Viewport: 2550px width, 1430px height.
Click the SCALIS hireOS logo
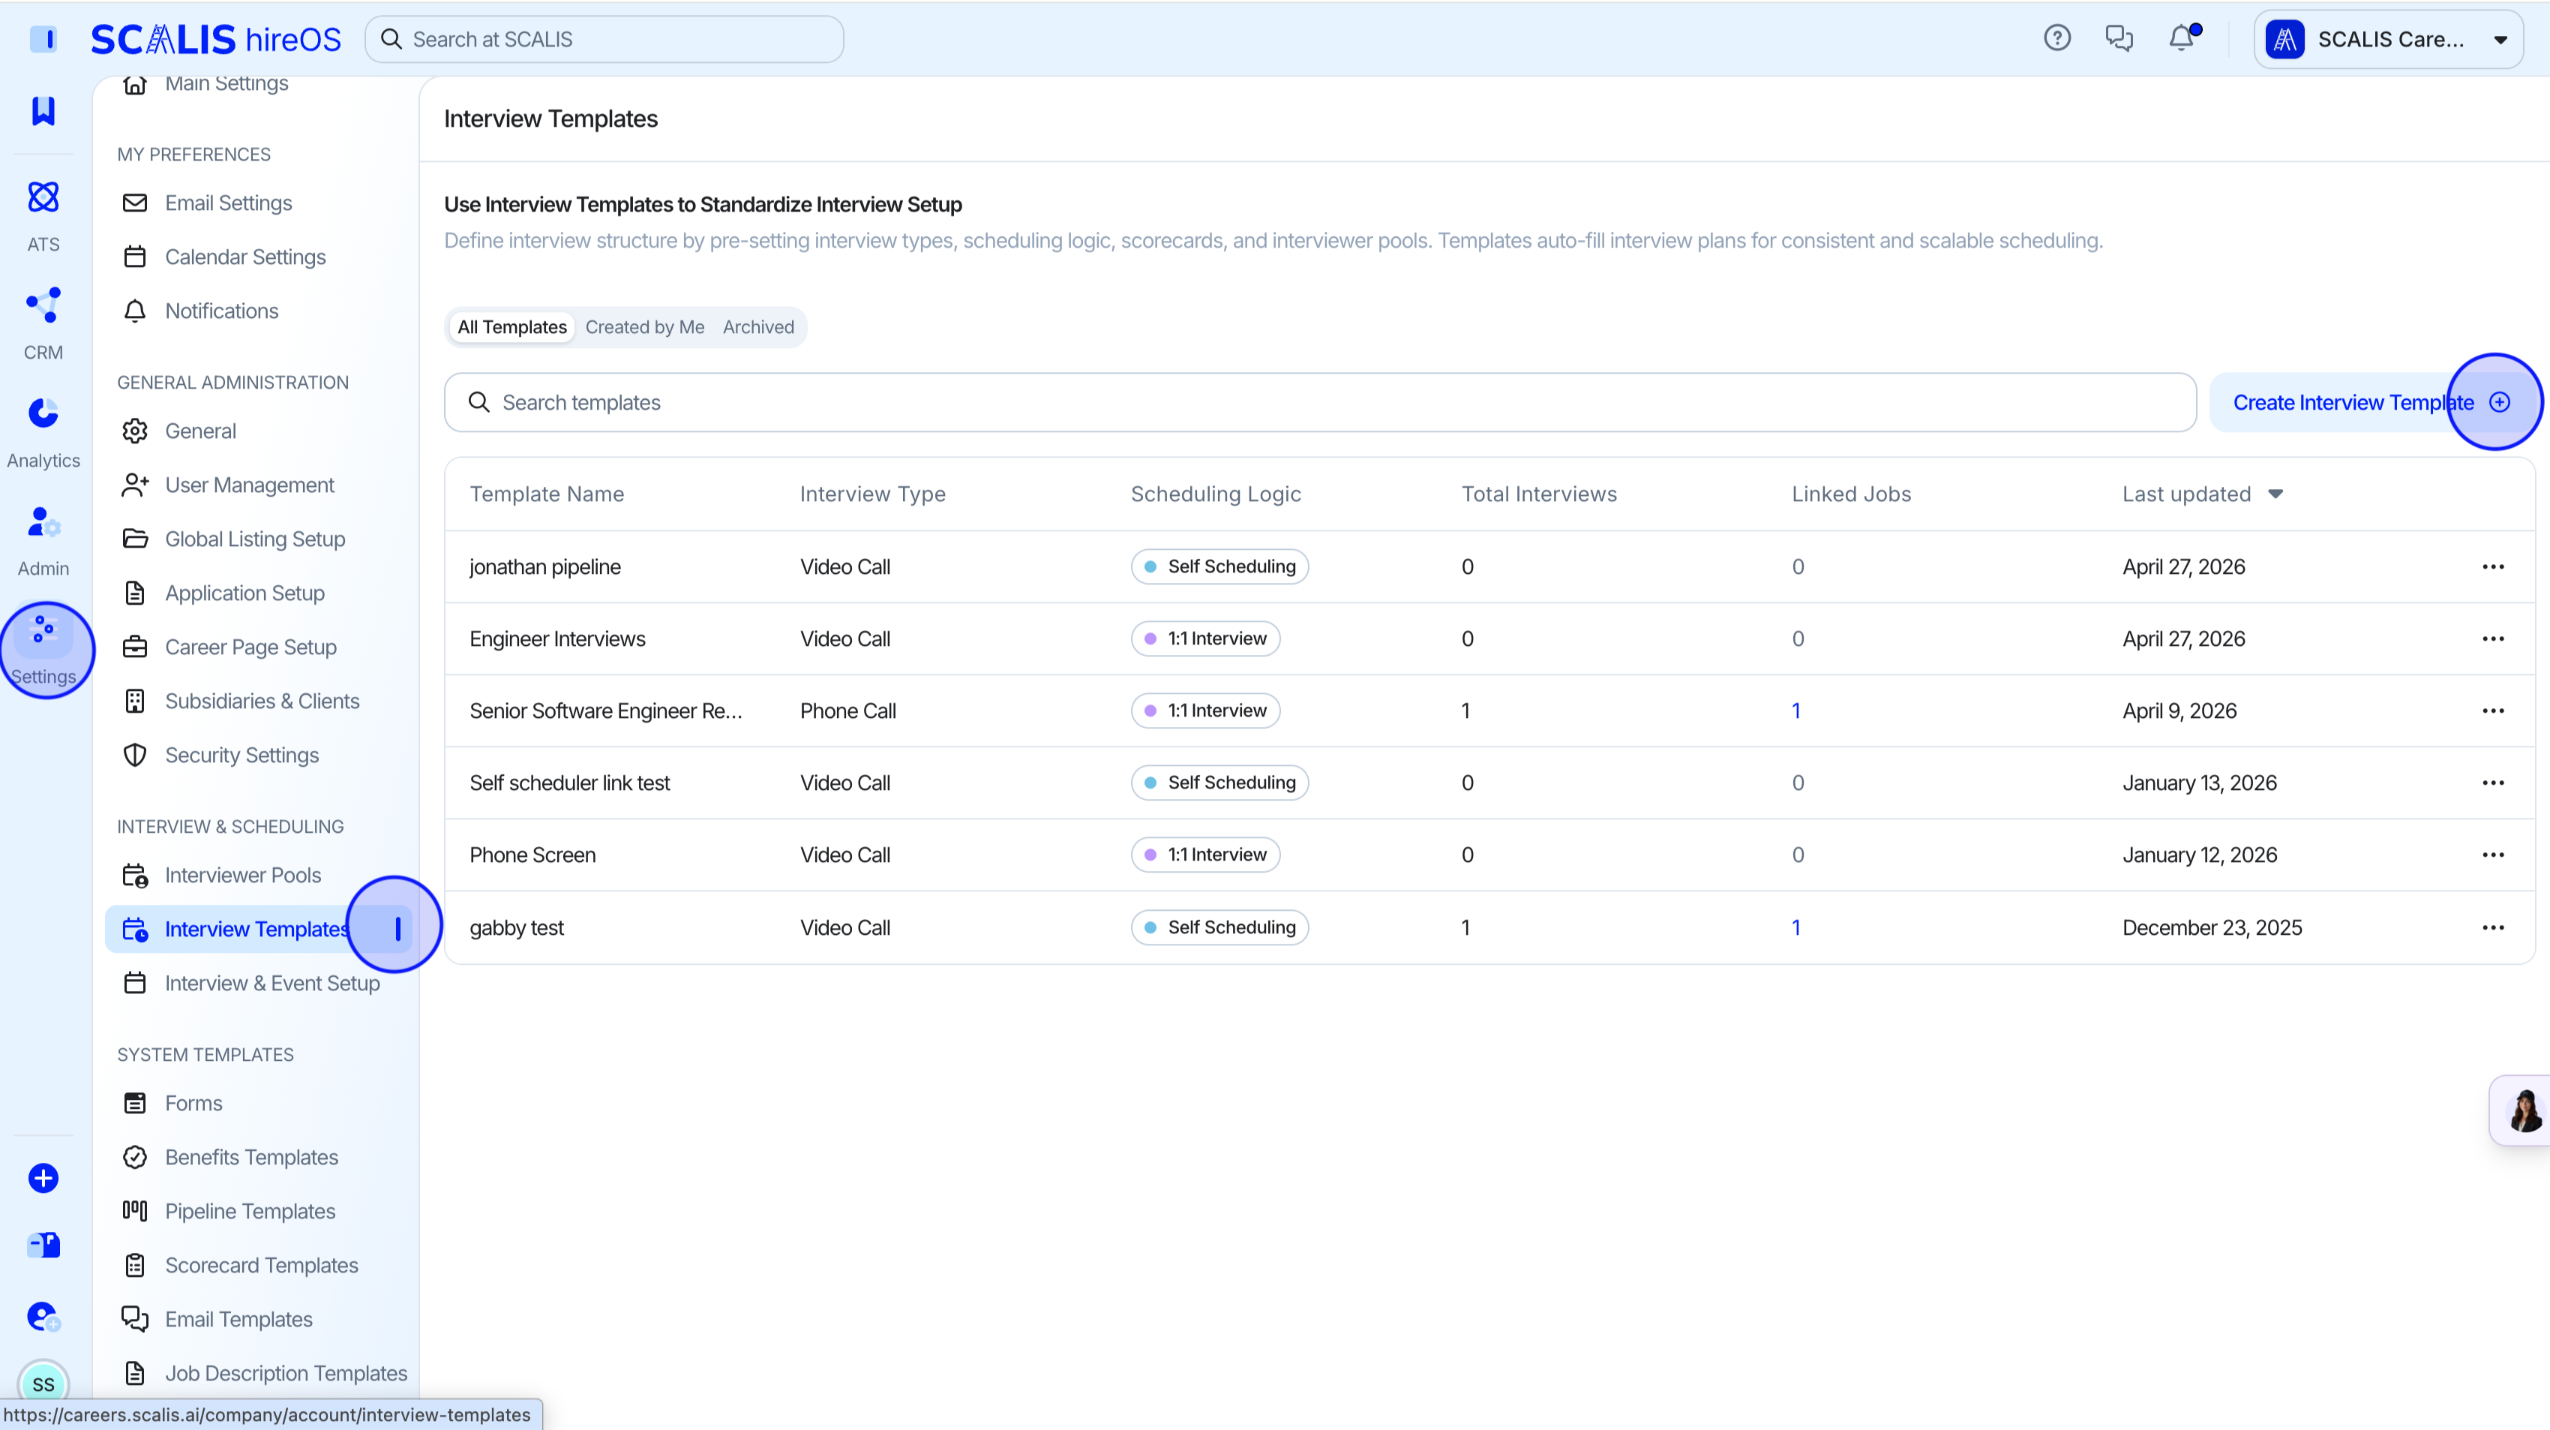[216, 39]
